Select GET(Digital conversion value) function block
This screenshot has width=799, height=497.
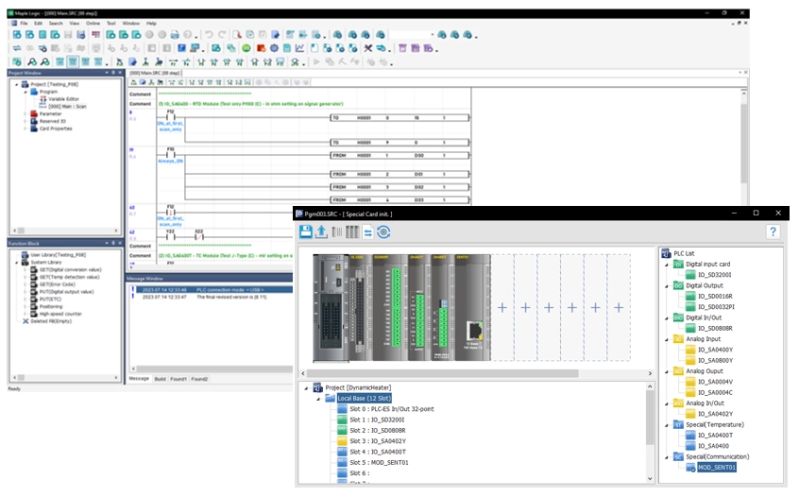[70, 269]
